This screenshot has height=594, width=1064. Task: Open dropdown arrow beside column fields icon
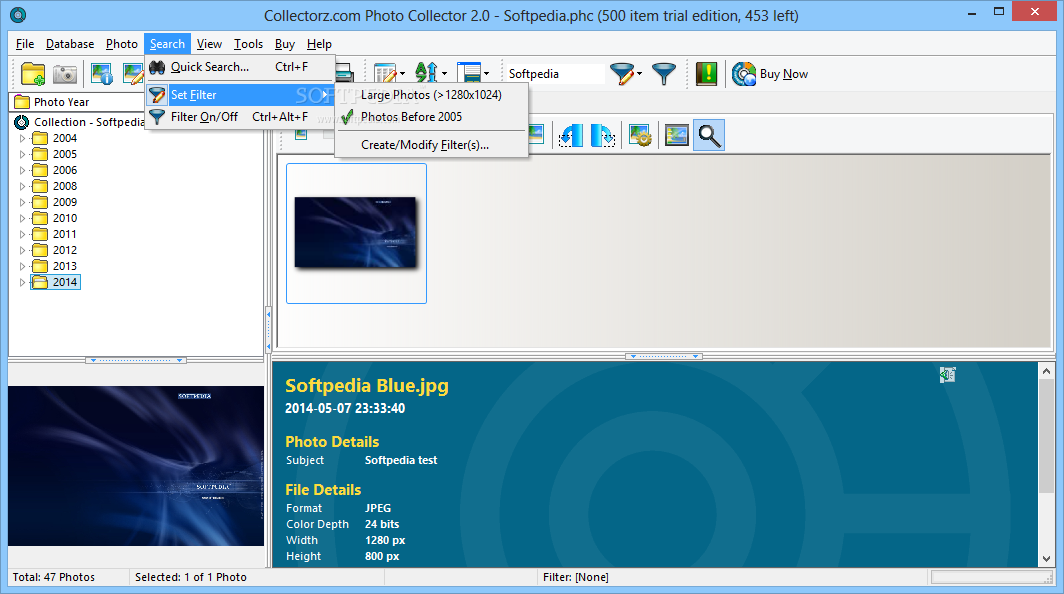tap(402, 73)
